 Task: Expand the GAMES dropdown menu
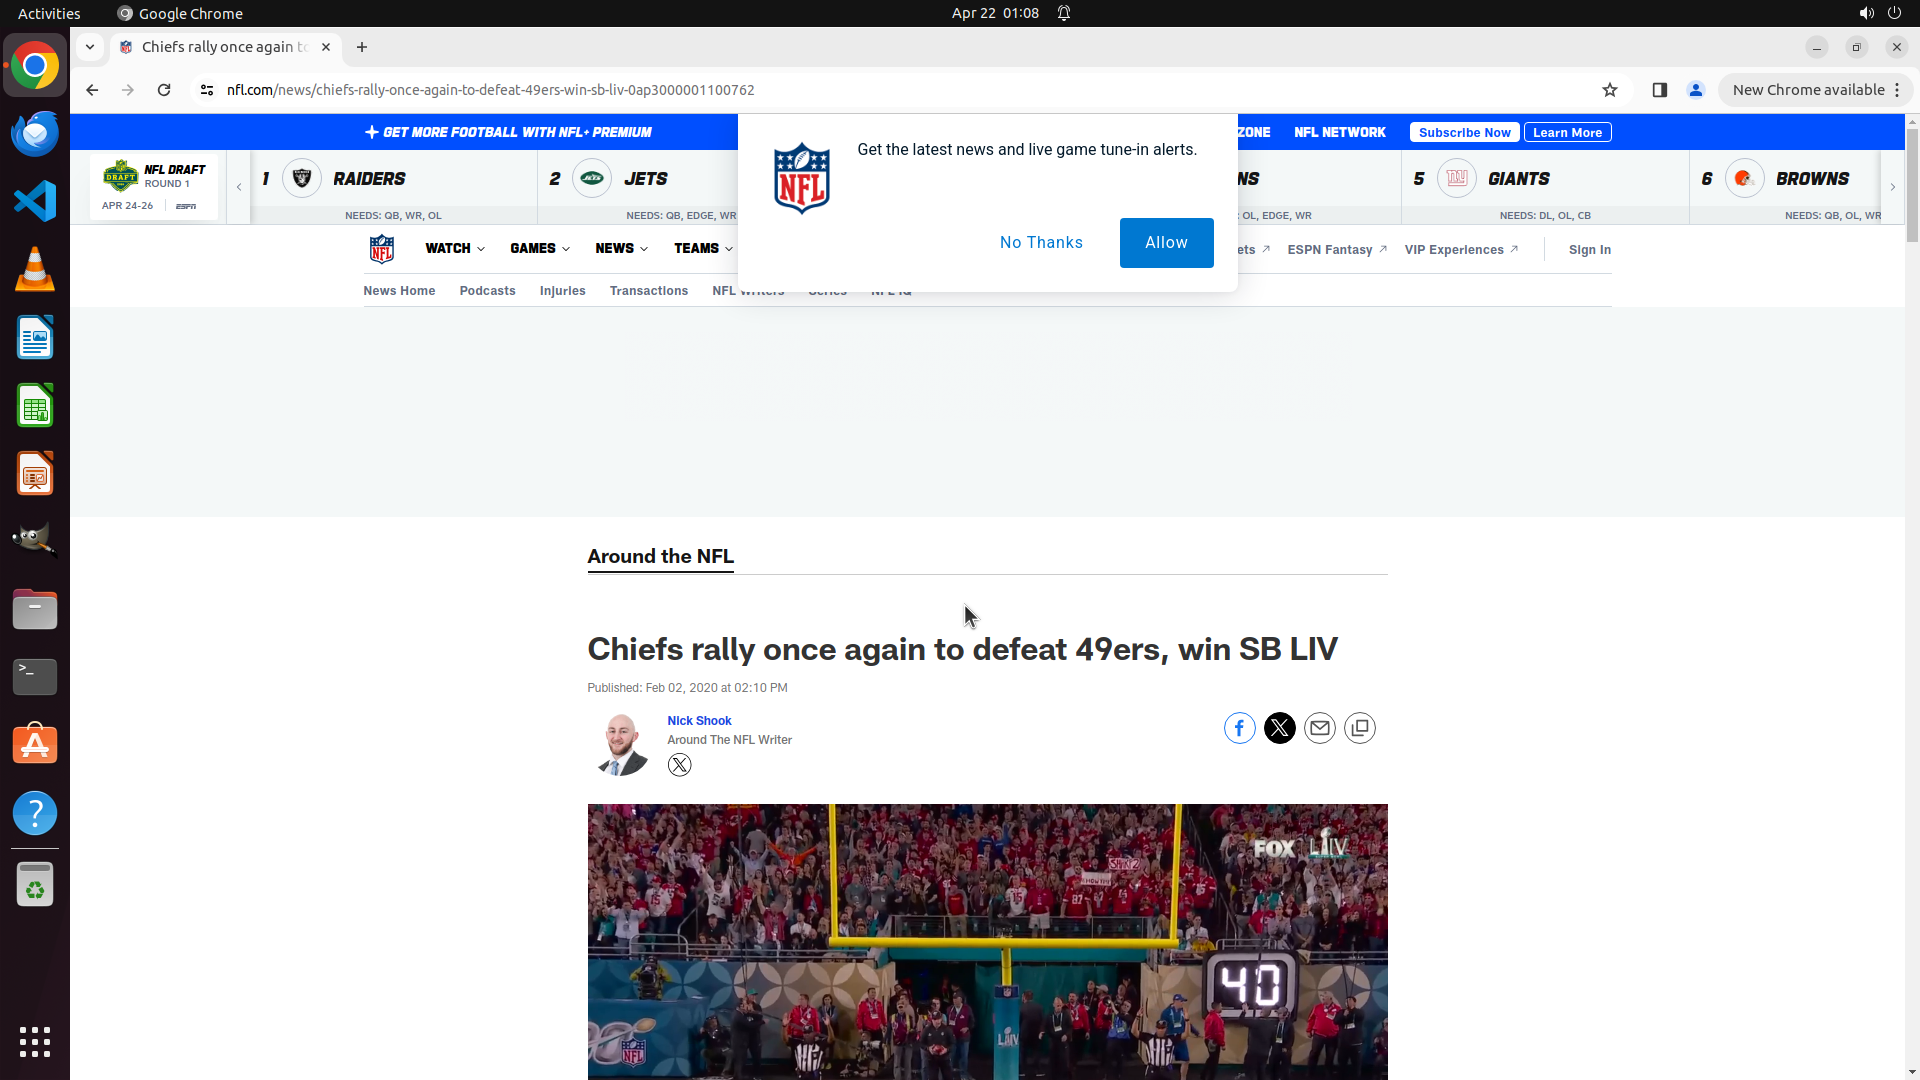[x=540, y=249]
